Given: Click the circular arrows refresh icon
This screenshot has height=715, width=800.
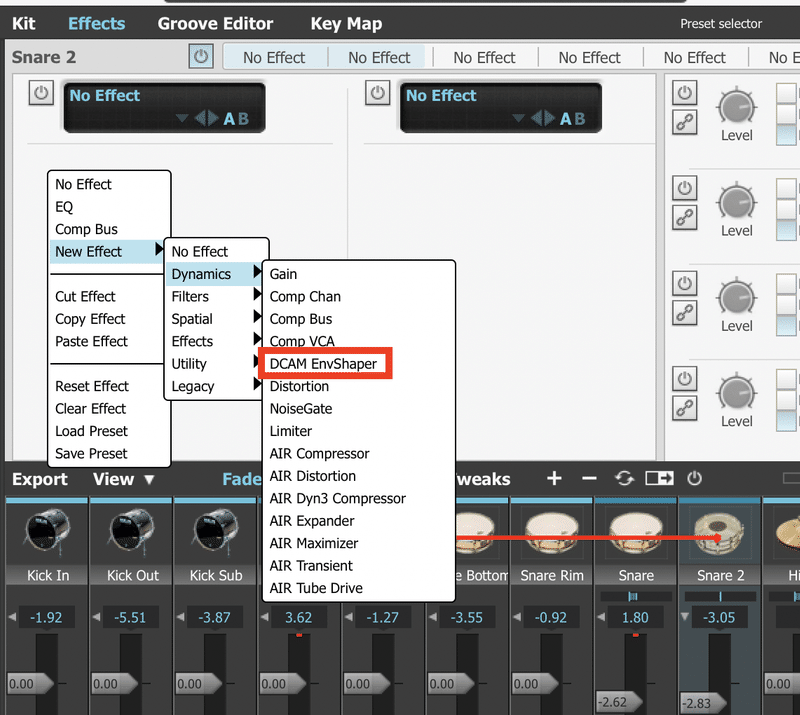Looking at the screenshot, I should [624, 478].
